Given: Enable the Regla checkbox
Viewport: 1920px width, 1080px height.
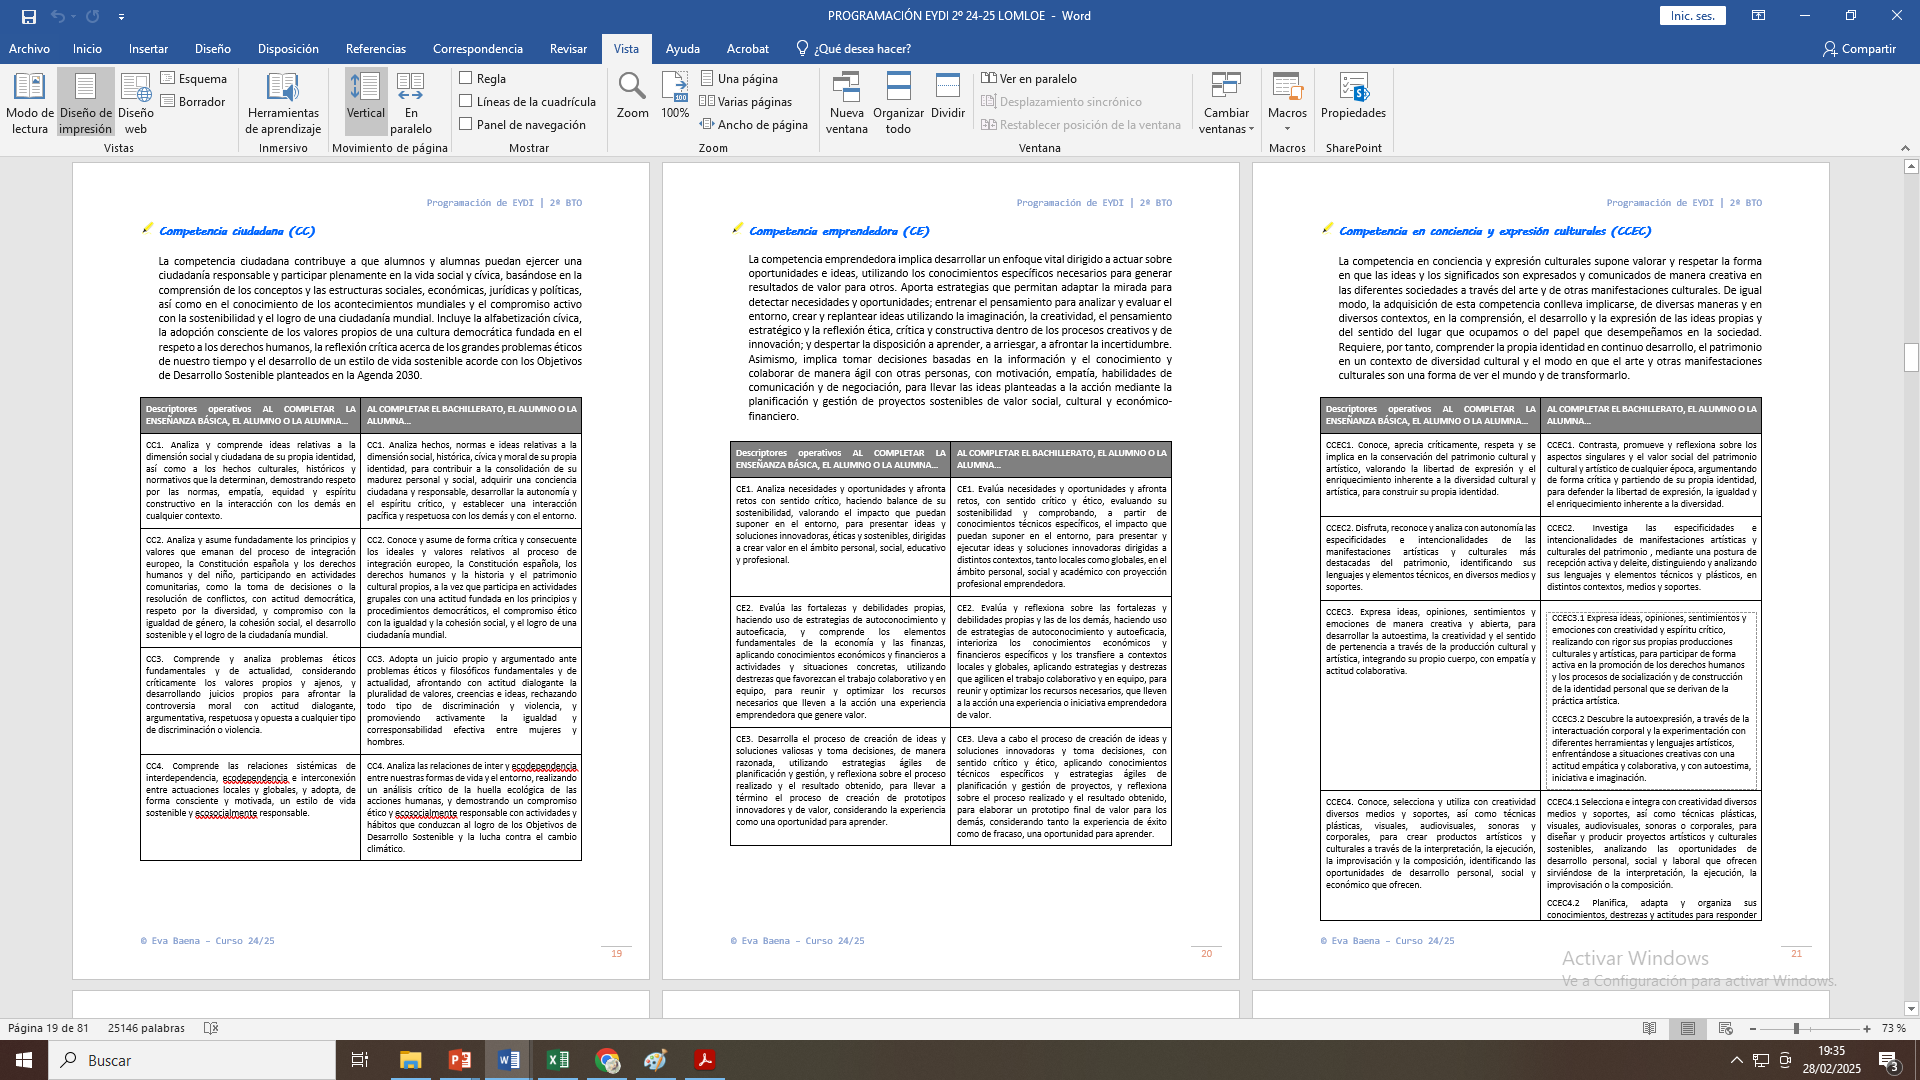Looking at the screenshot, I should (x=466, y=78).
